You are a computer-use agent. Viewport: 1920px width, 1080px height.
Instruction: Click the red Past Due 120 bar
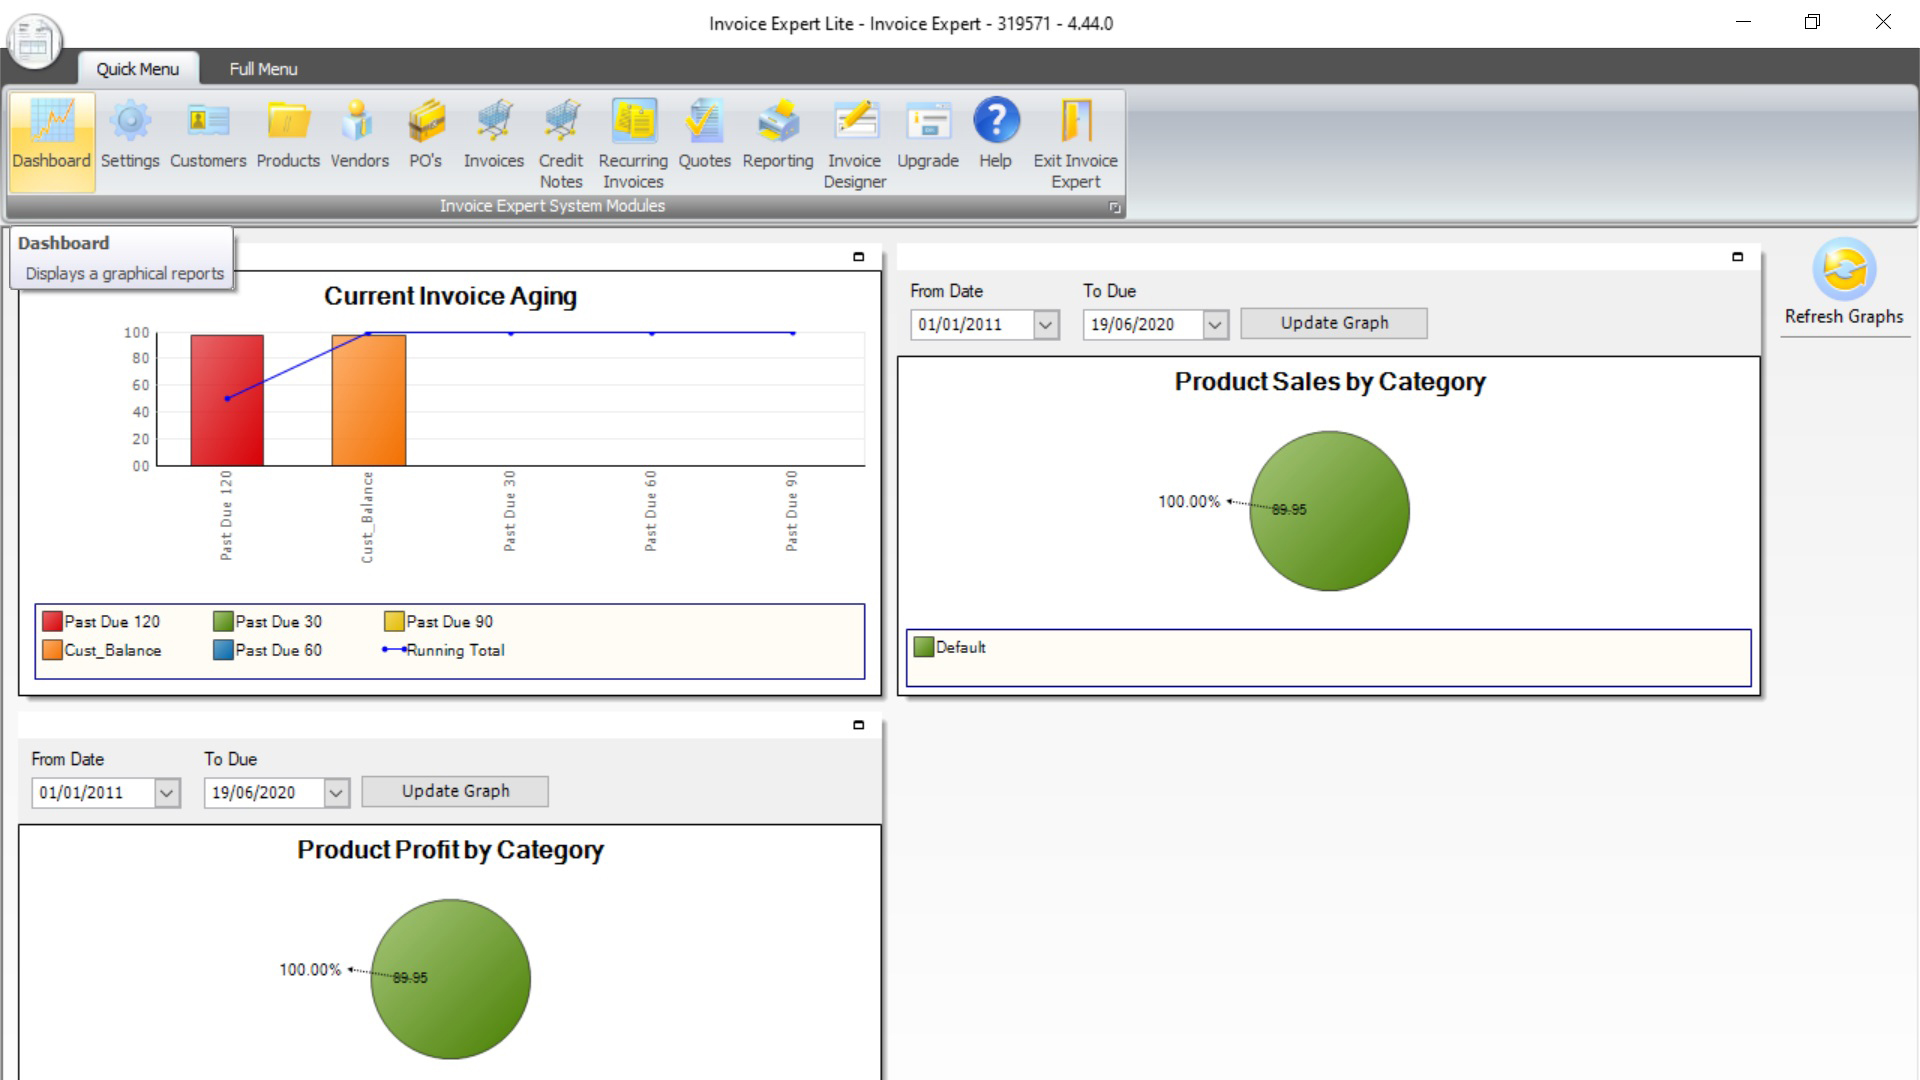[x=227, y=400]
